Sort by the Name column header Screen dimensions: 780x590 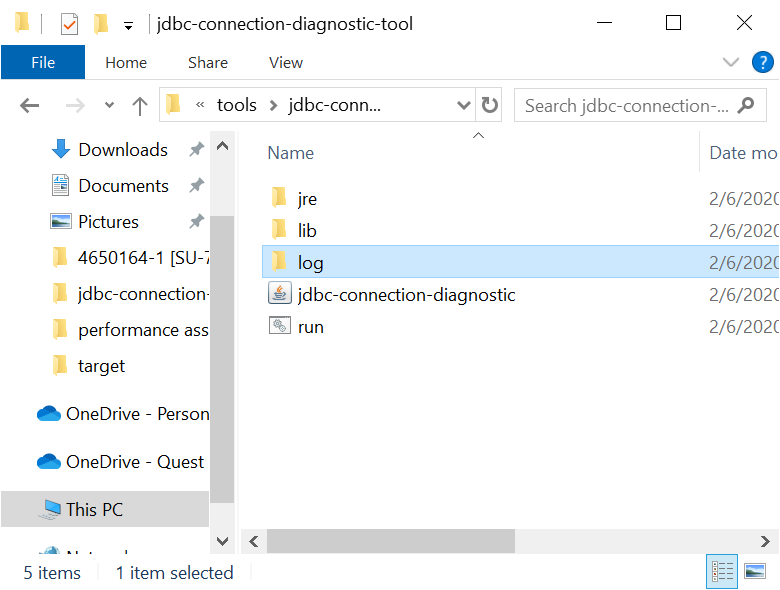click(291, 153)
